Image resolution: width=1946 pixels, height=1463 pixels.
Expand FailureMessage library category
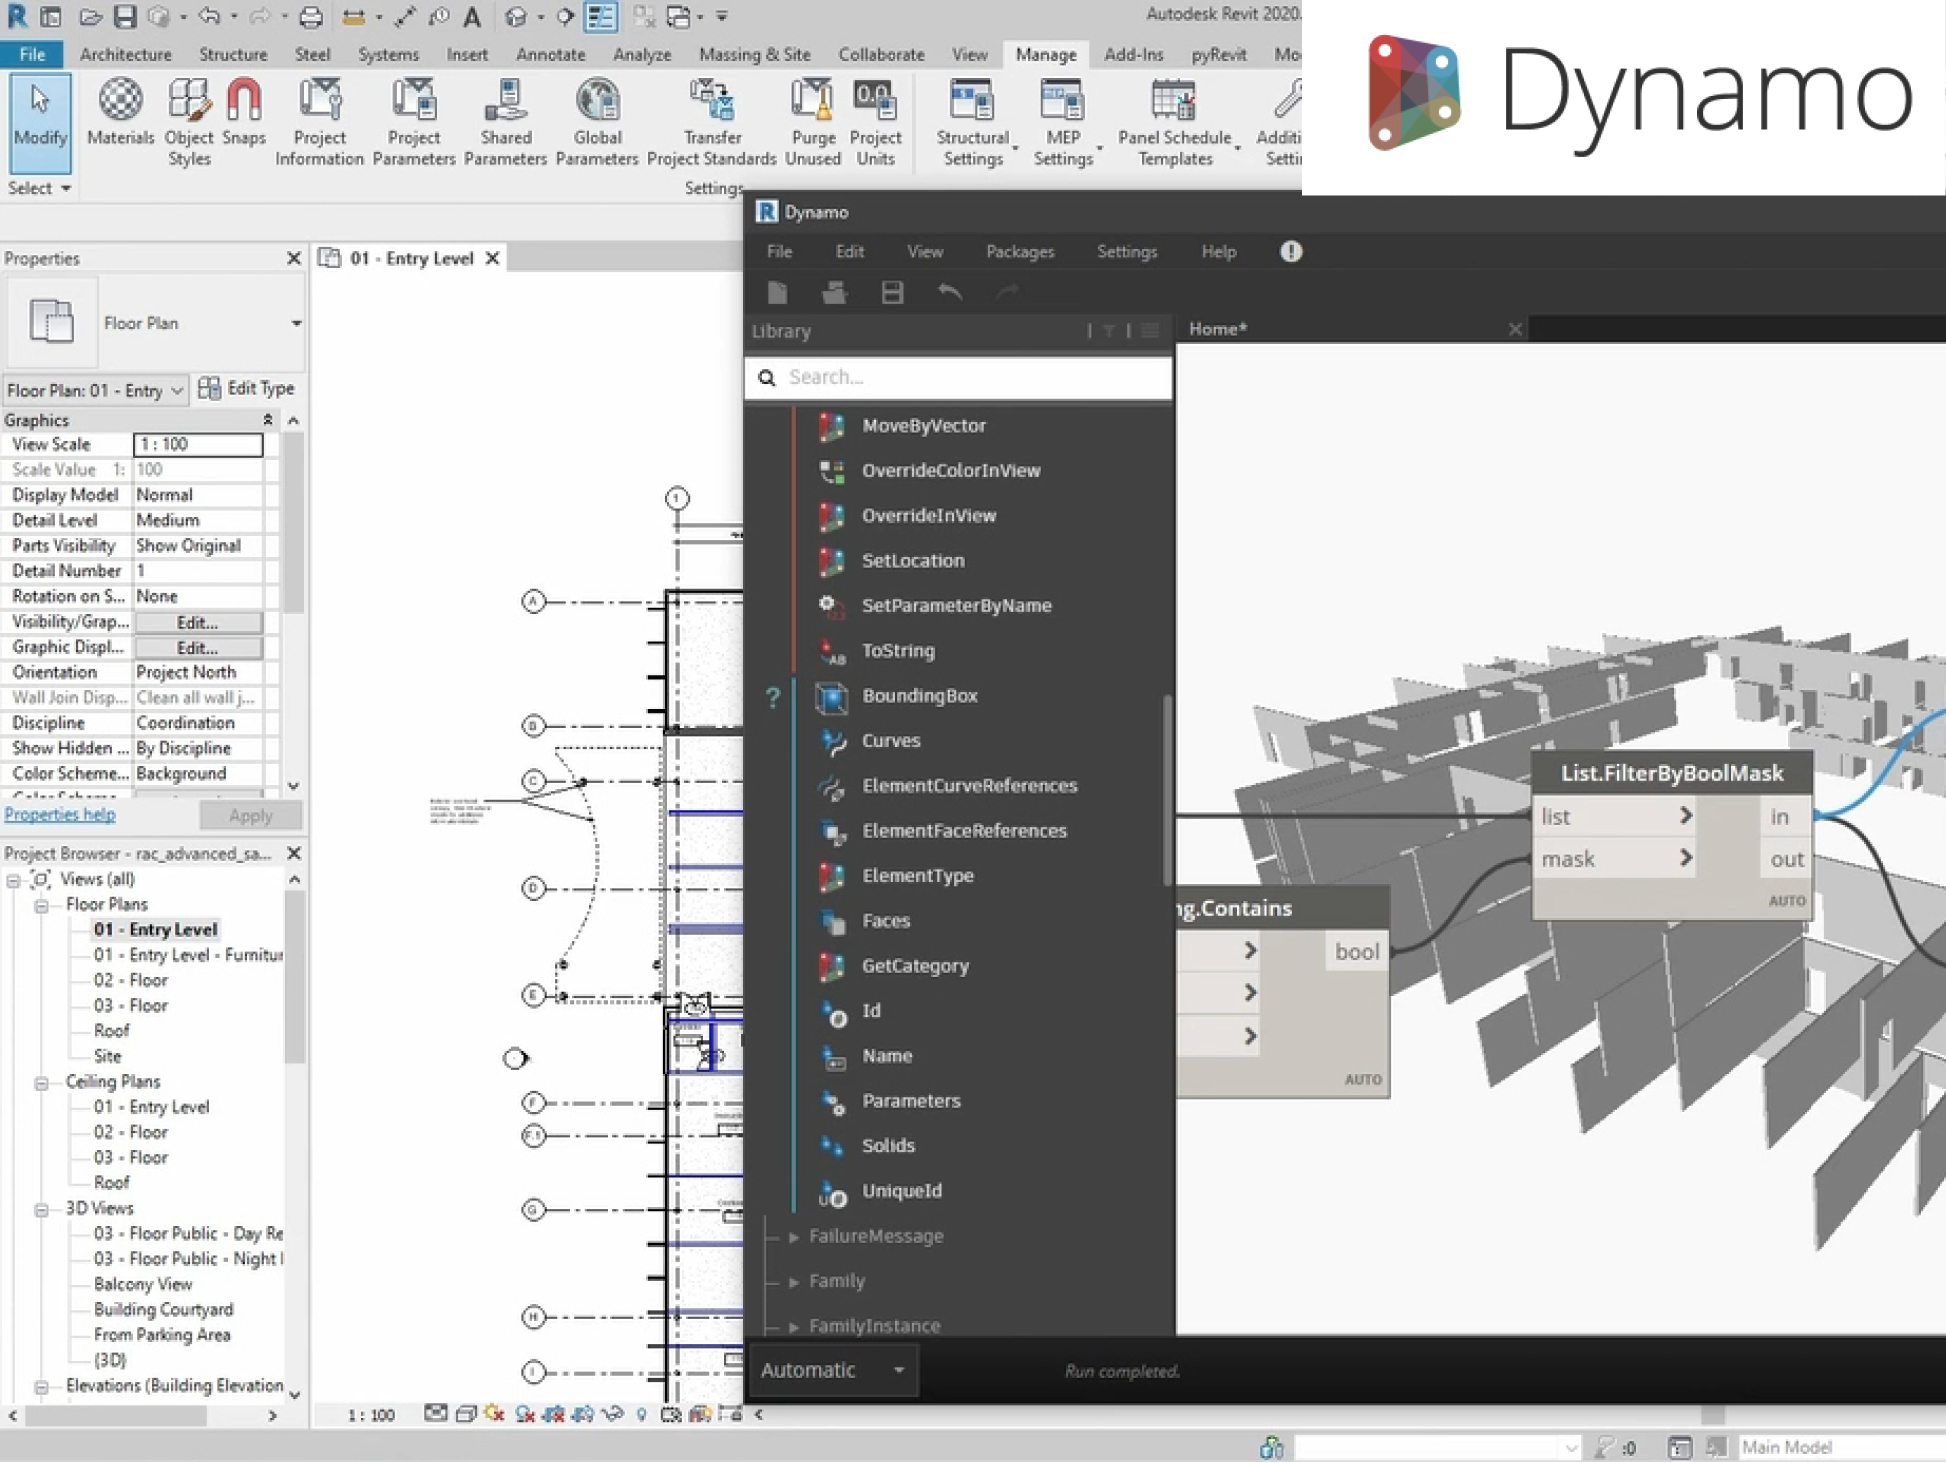tap(793, 1237)
